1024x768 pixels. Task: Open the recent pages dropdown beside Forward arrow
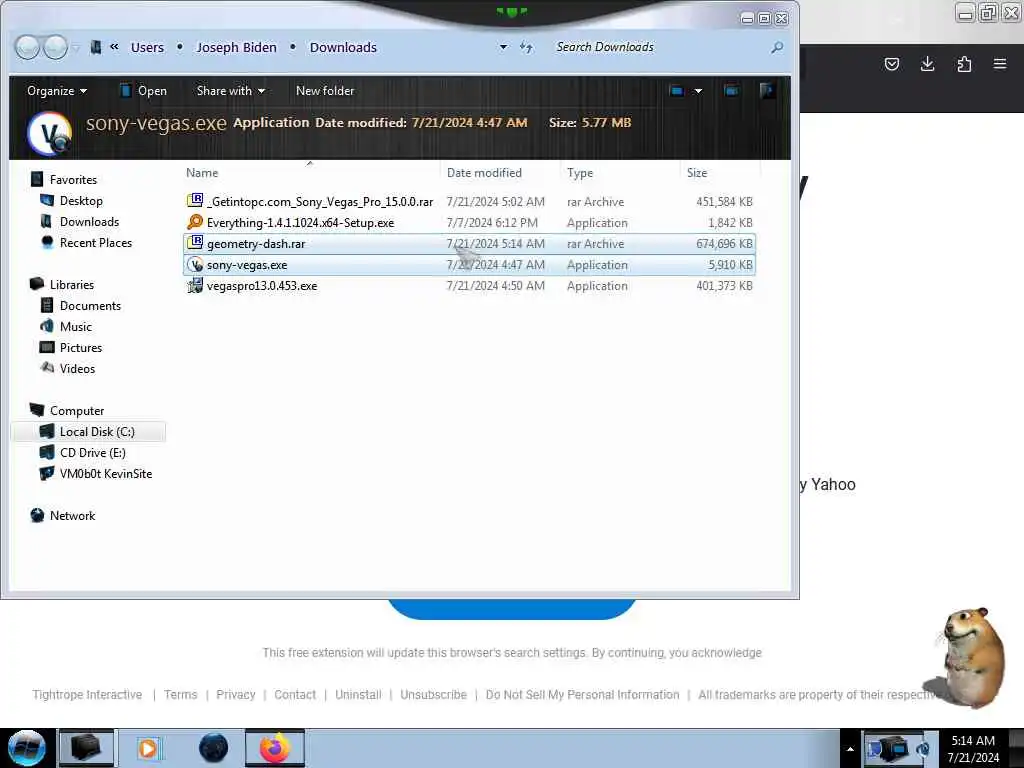(76, 48)
